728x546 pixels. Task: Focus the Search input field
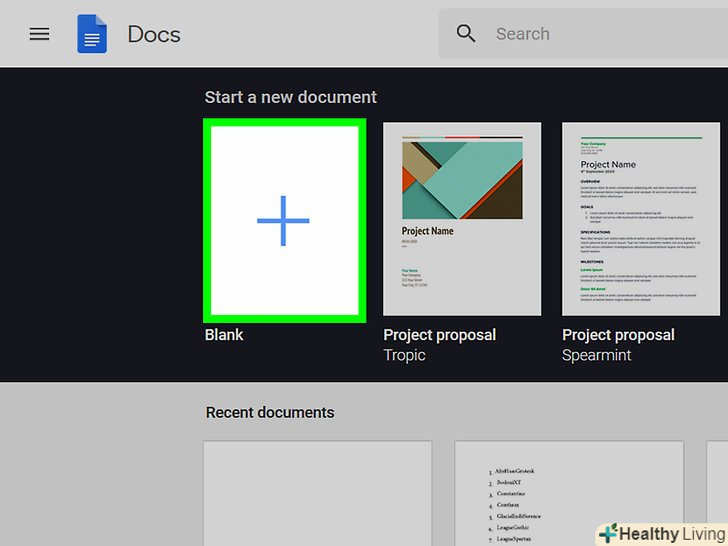(x=600, y=34)
